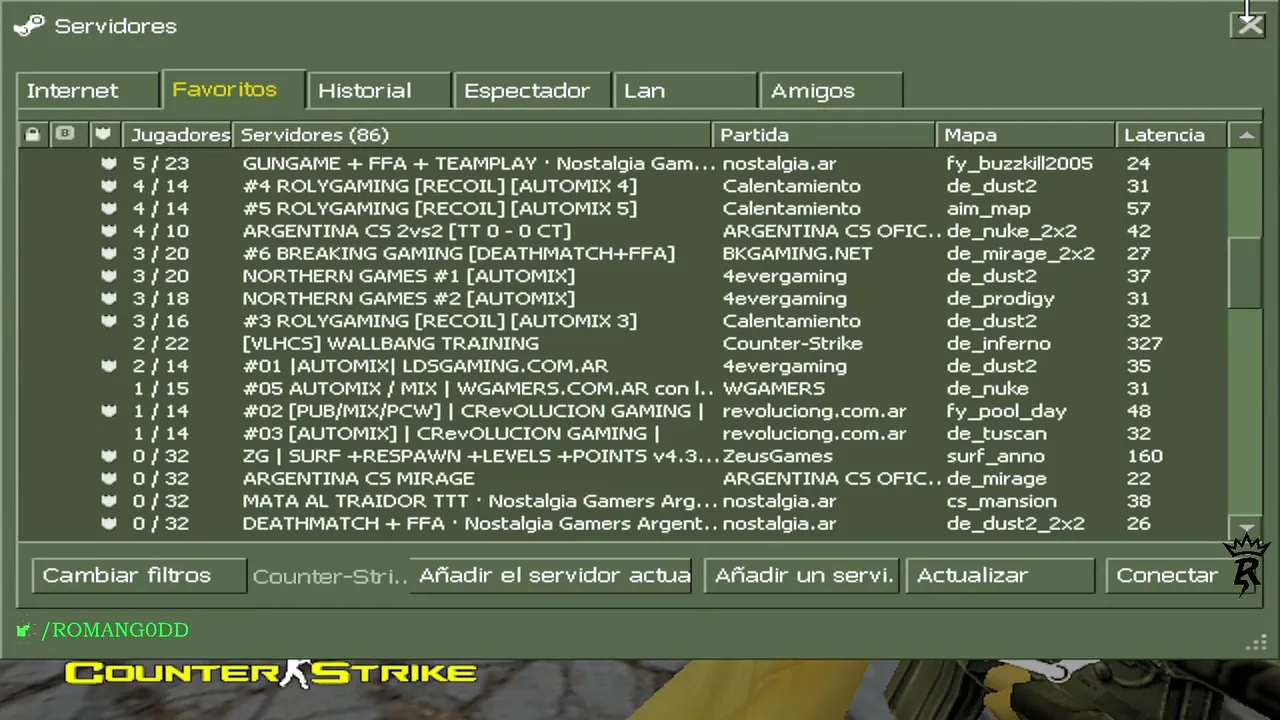
Task: Click Añadir un servidor button
Action: 801,575
